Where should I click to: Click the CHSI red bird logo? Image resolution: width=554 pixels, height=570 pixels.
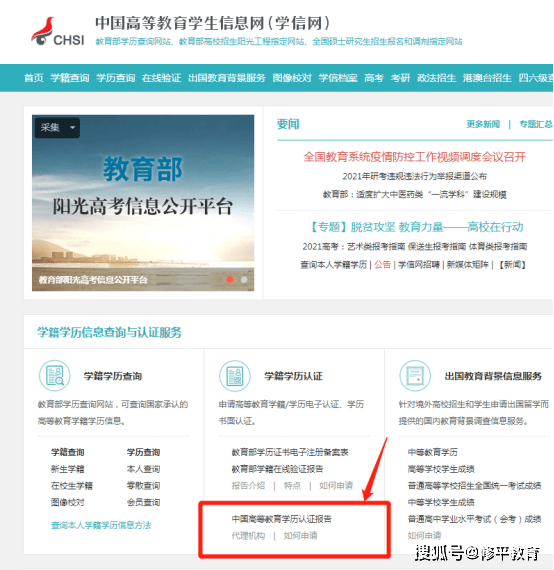[43, 31]
